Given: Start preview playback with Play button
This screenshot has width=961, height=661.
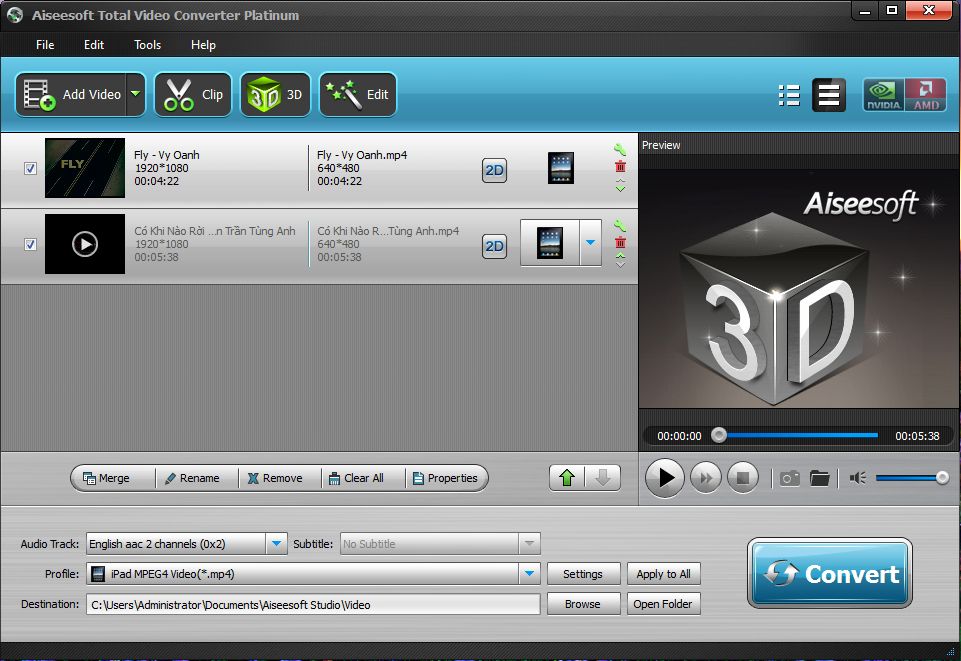Looking at the screenshot, I should (x=665, y=478).
